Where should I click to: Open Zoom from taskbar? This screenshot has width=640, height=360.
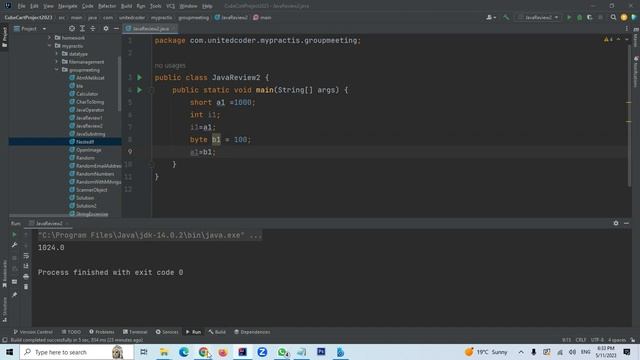click(x=262, y=352)
